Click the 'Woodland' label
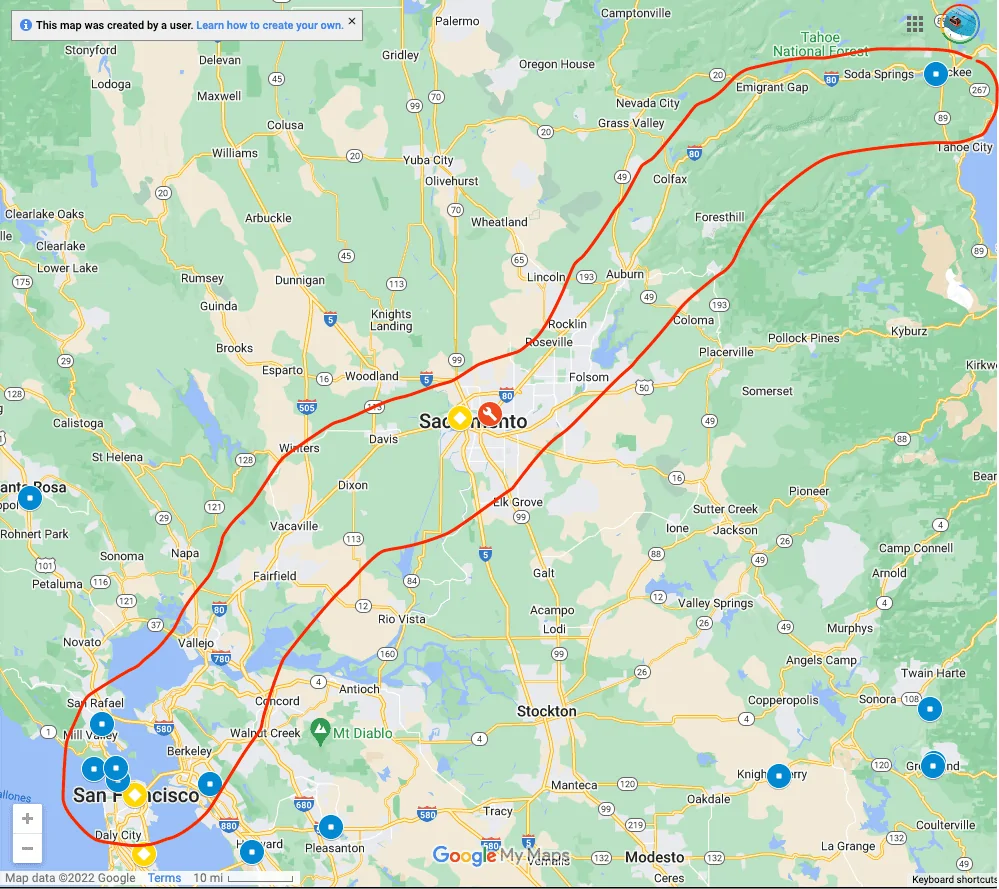The width and height of the screenshot is (999, 889). 371,376
